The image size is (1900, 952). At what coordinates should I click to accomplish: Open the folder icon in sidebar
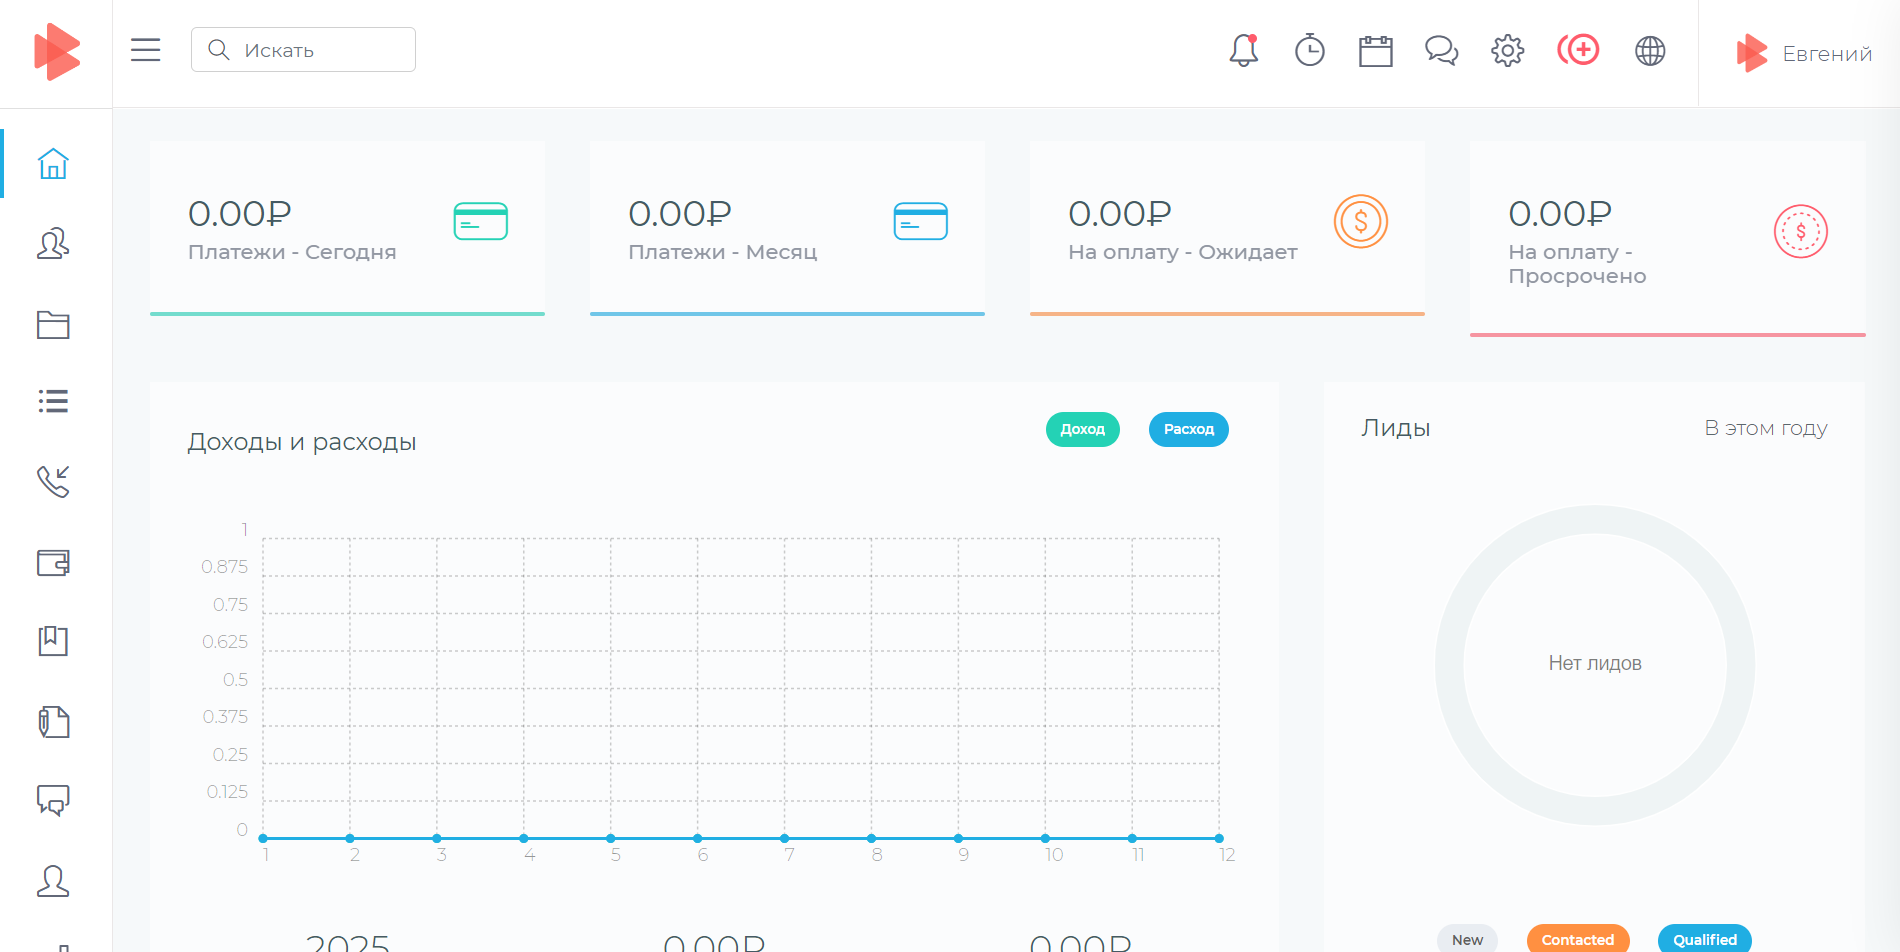coord(53,325)
